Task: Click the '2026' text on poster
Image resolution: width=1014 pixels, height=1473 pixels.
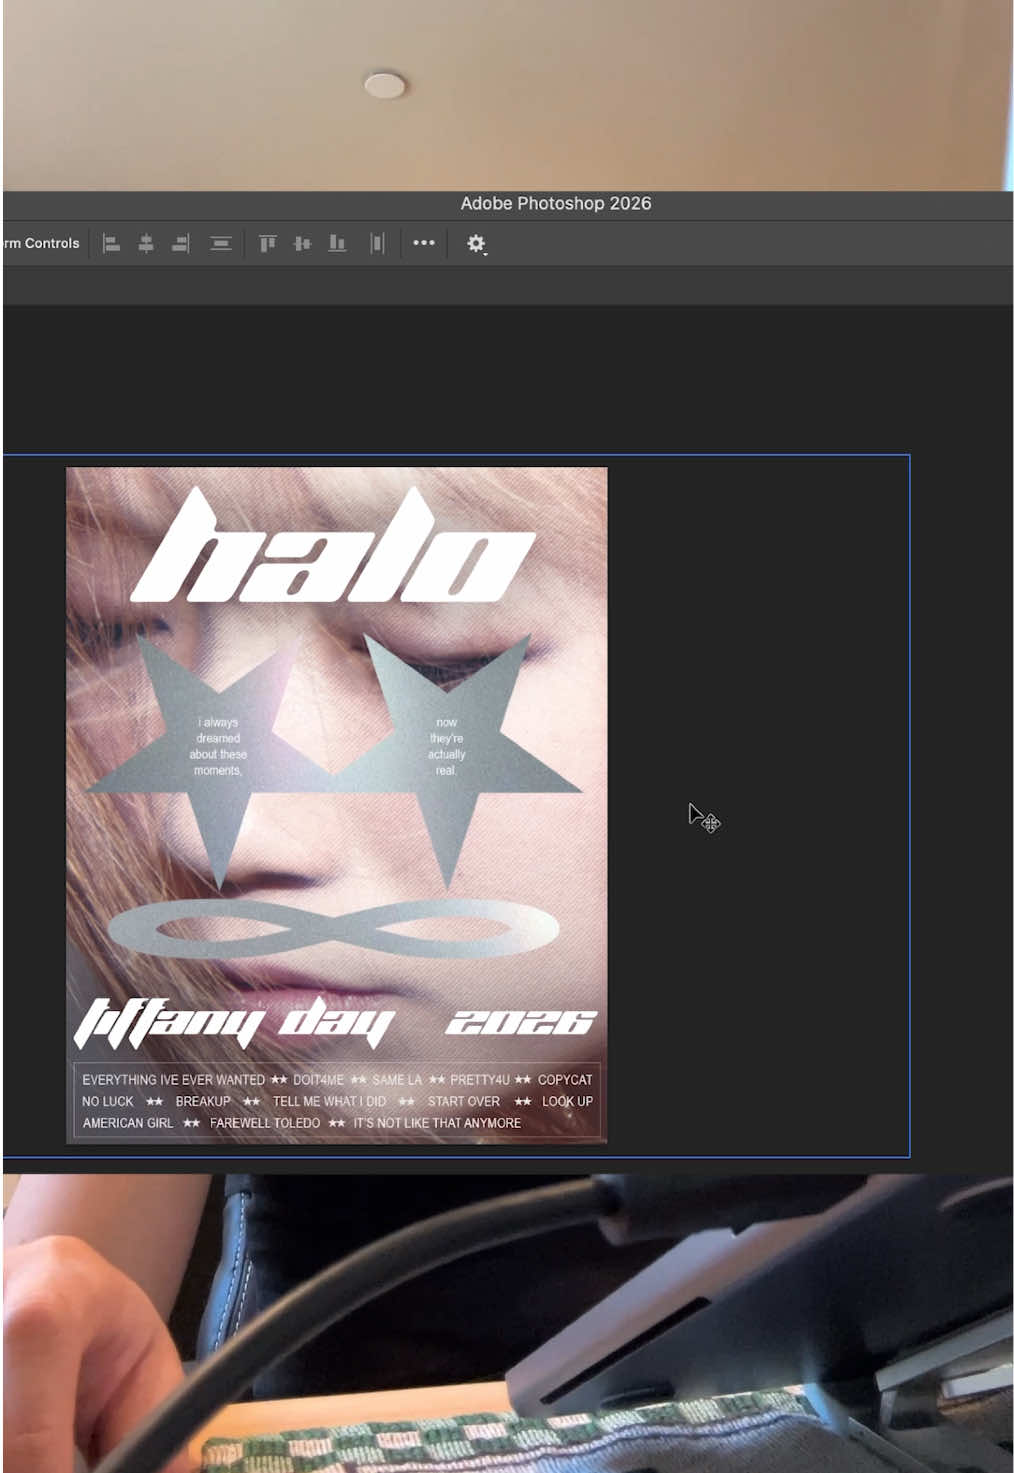Action: (521, 1022)
